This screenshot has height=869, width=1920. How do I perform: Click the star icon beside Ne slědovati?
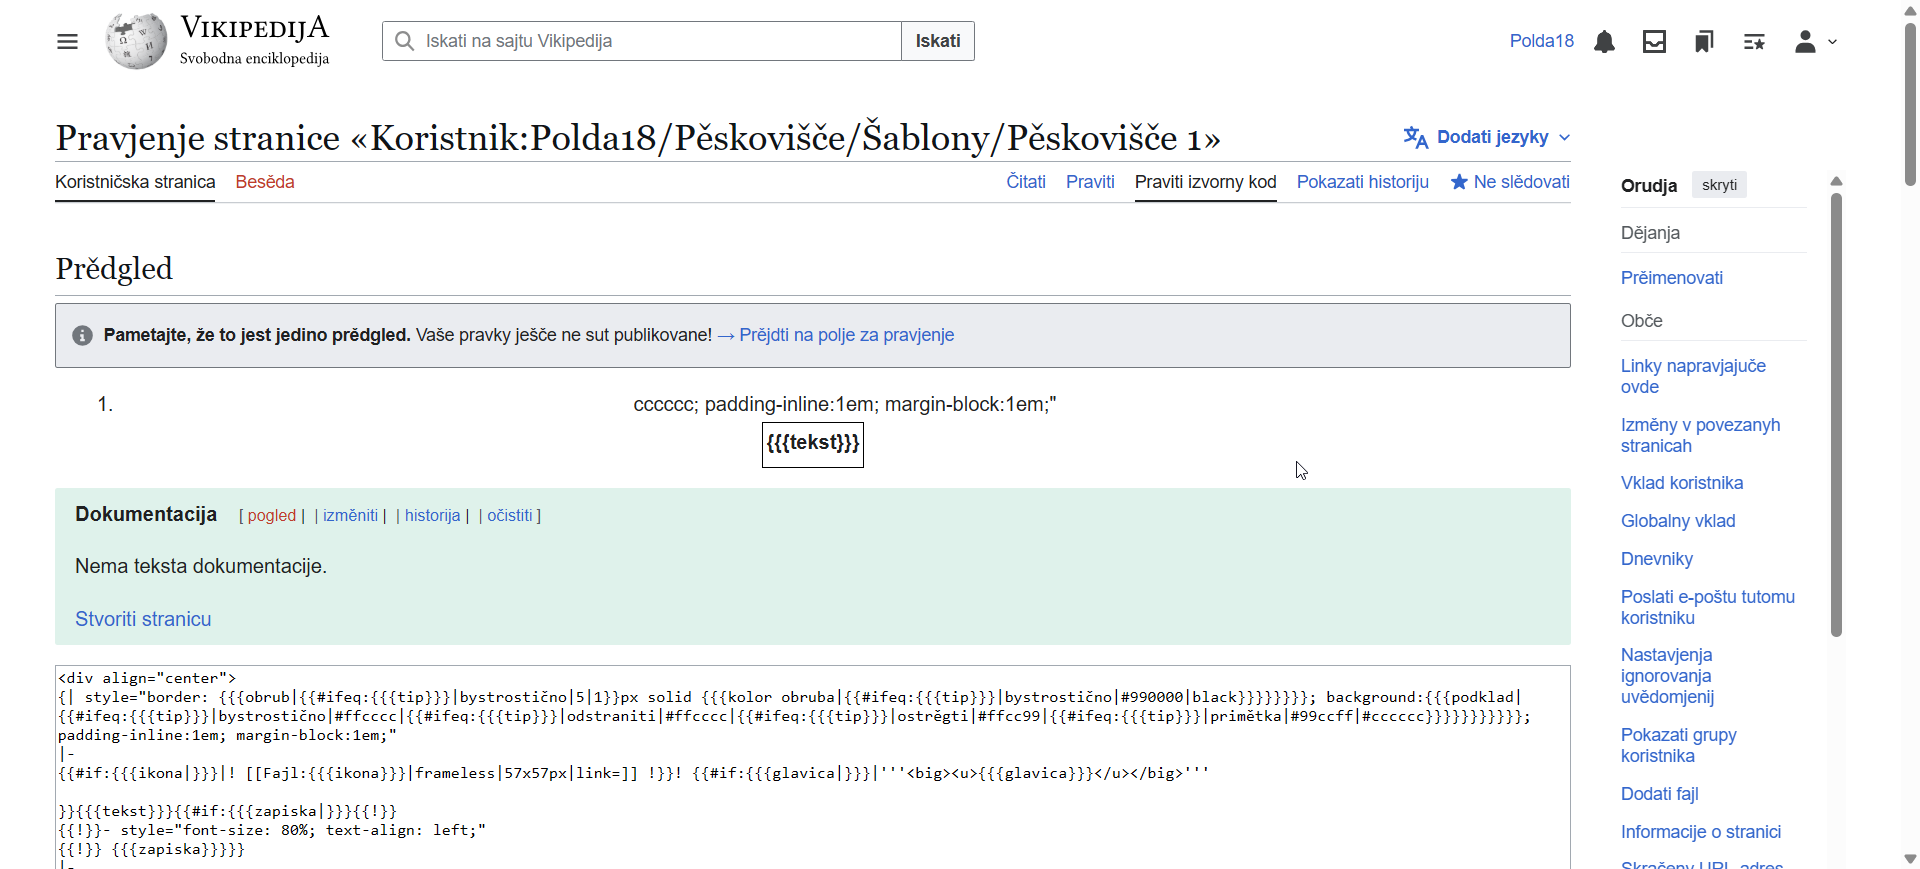[x=1459, y=182]
